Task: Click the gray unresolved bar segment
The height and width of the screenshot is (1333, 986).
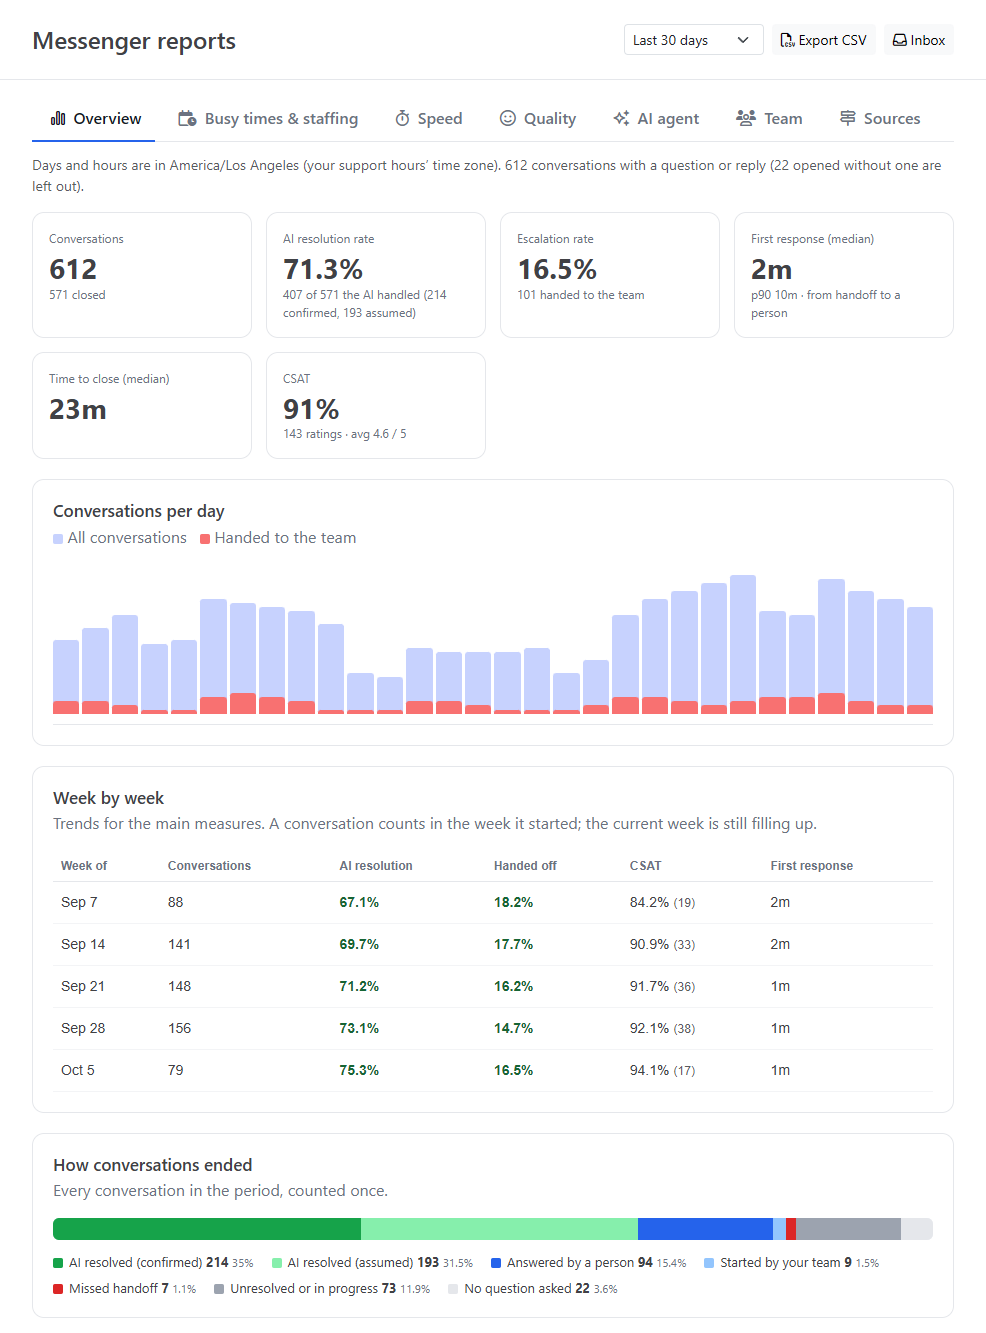Action: point(848,1229)
